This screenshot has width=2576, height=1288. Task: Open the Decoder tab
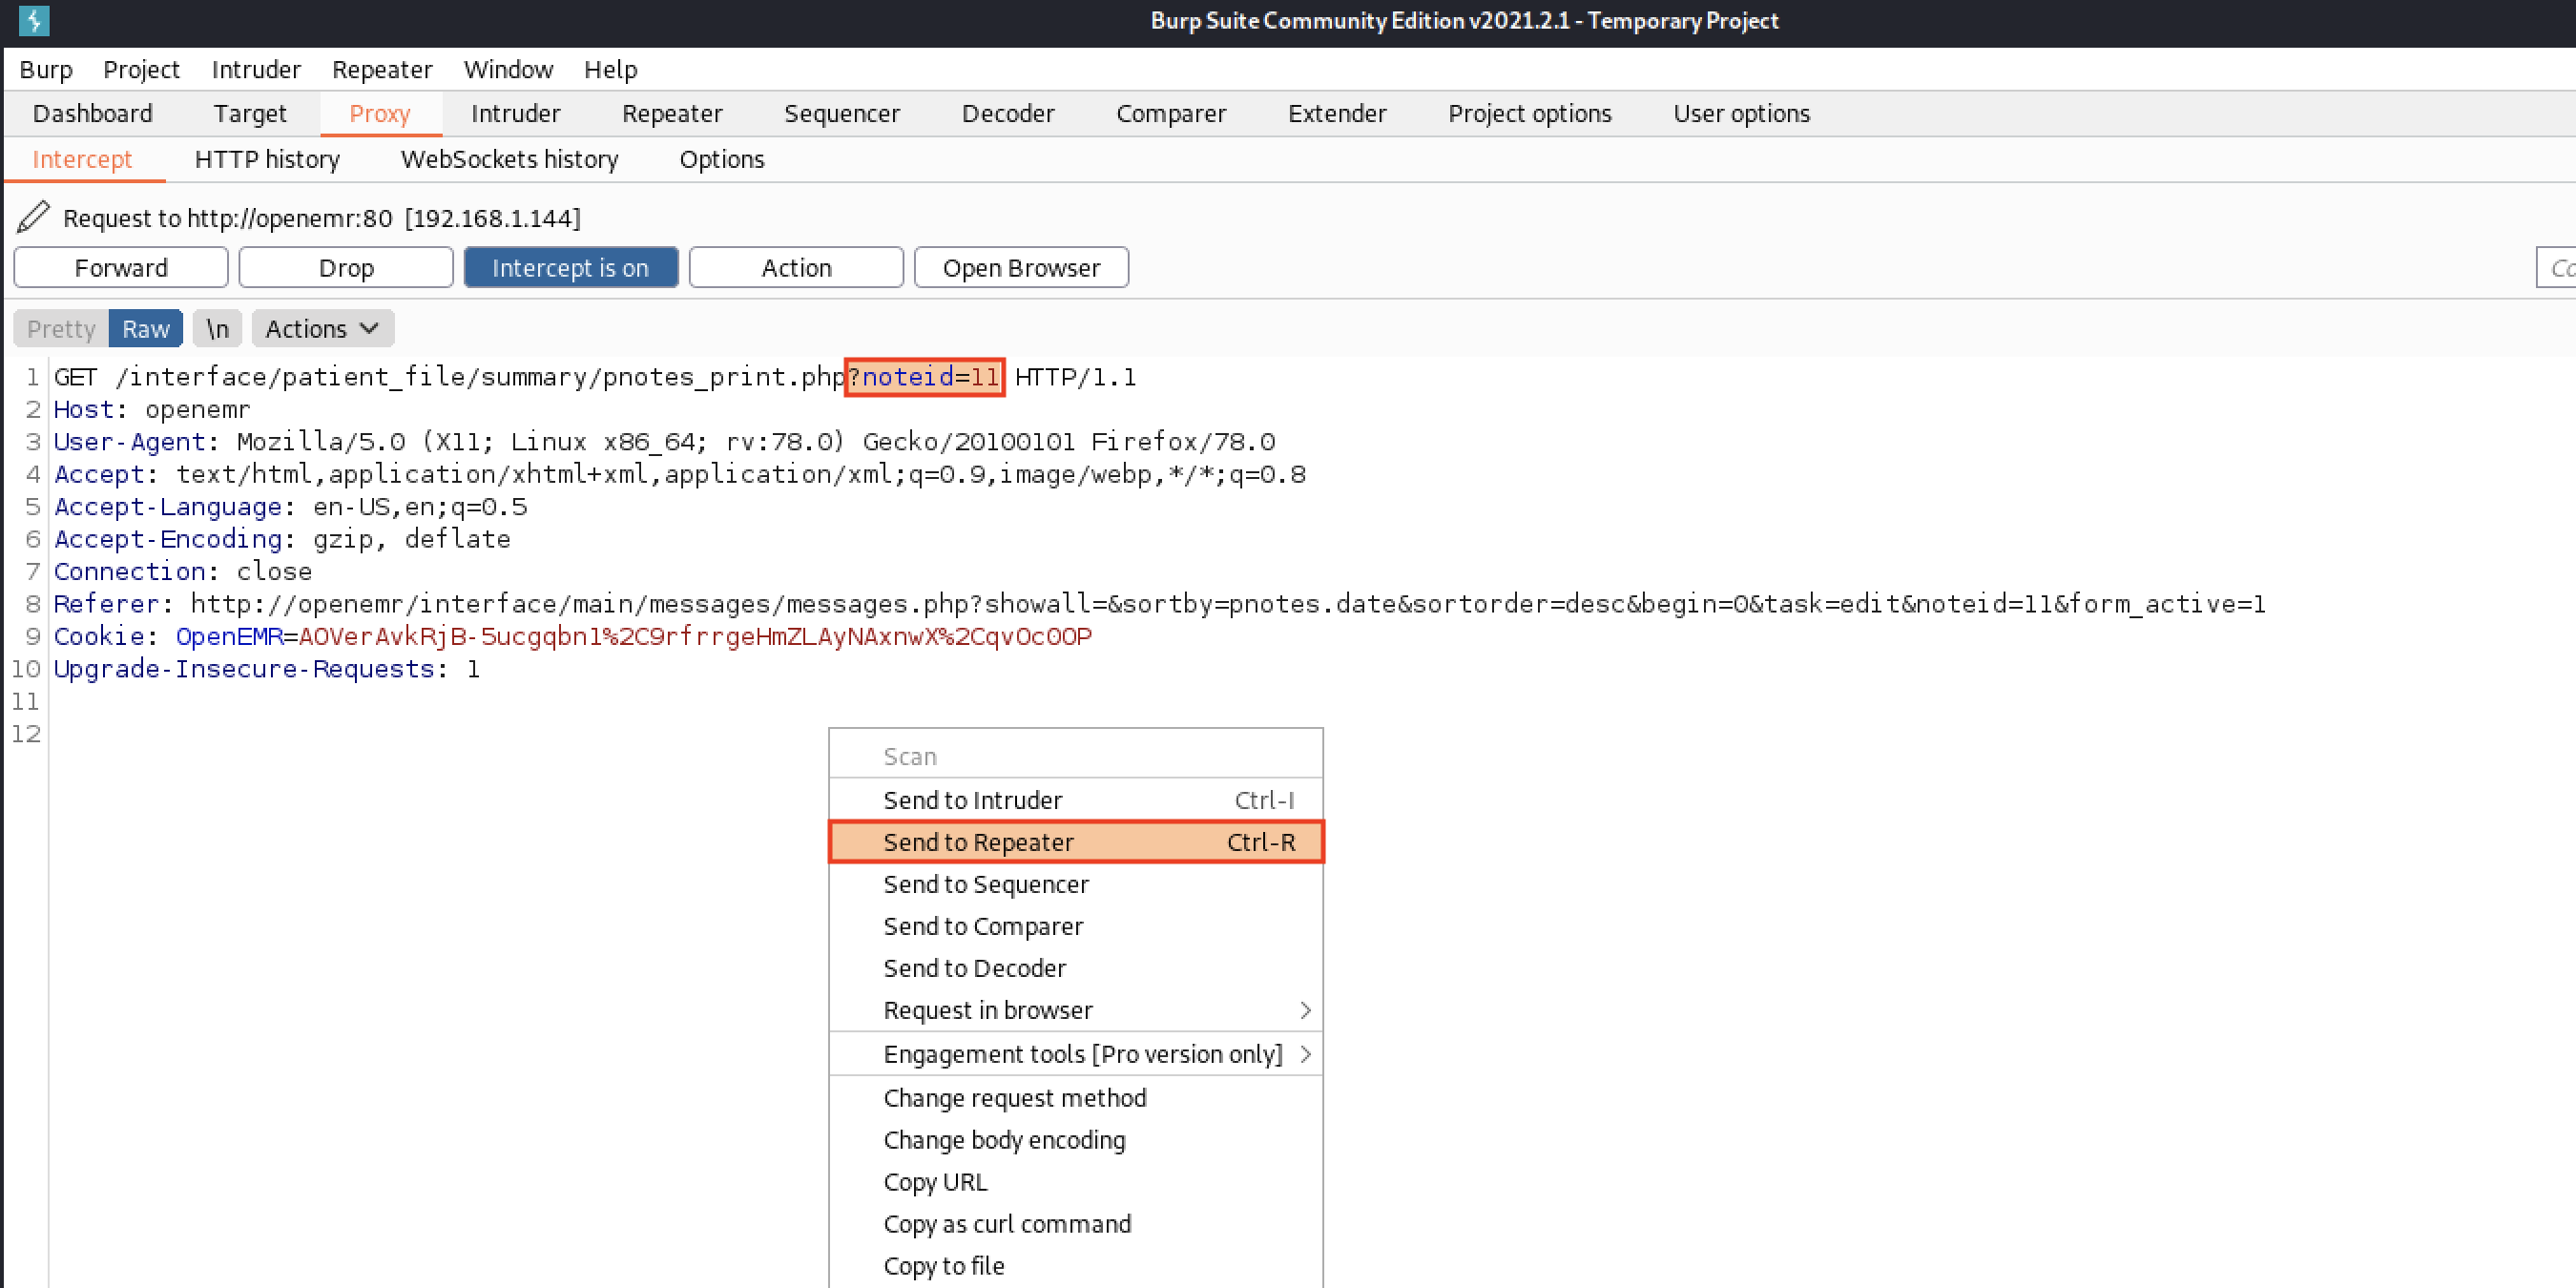(x=1007, y=113)
